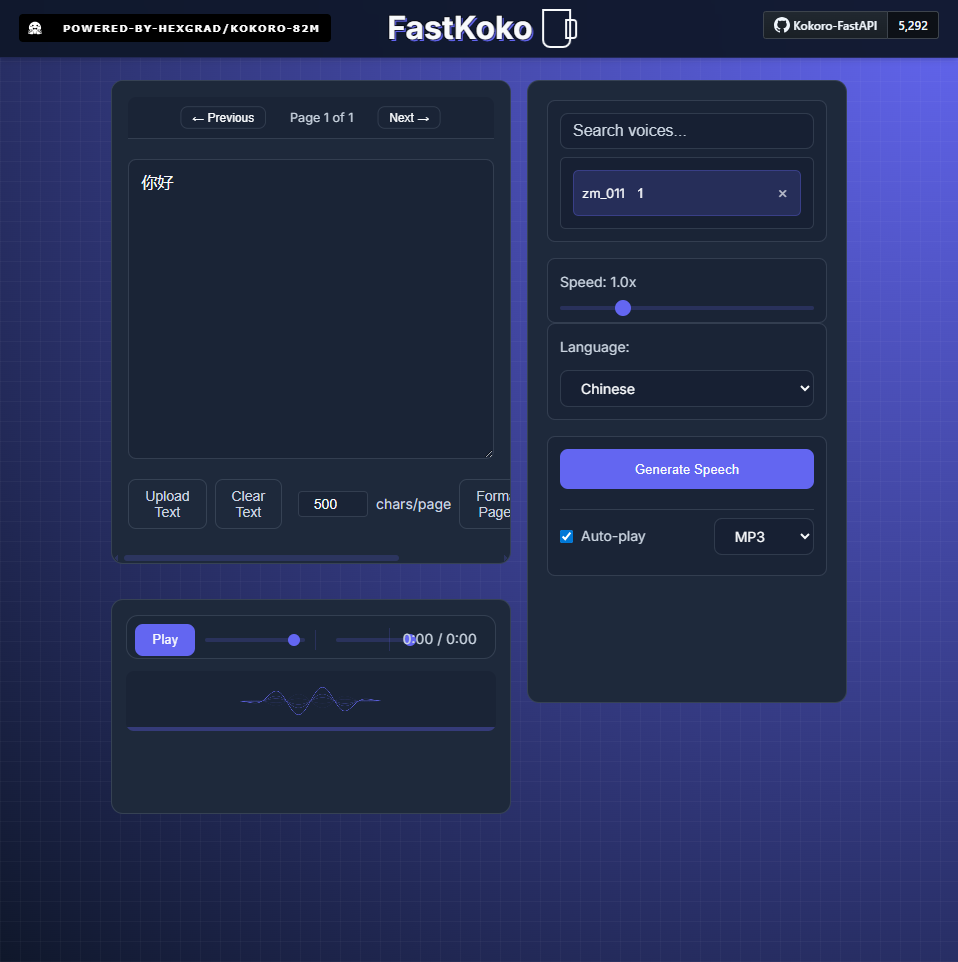The image size is (958, 962).
Task: Click the Speed: 1.0x label
Action: [598, 282]
